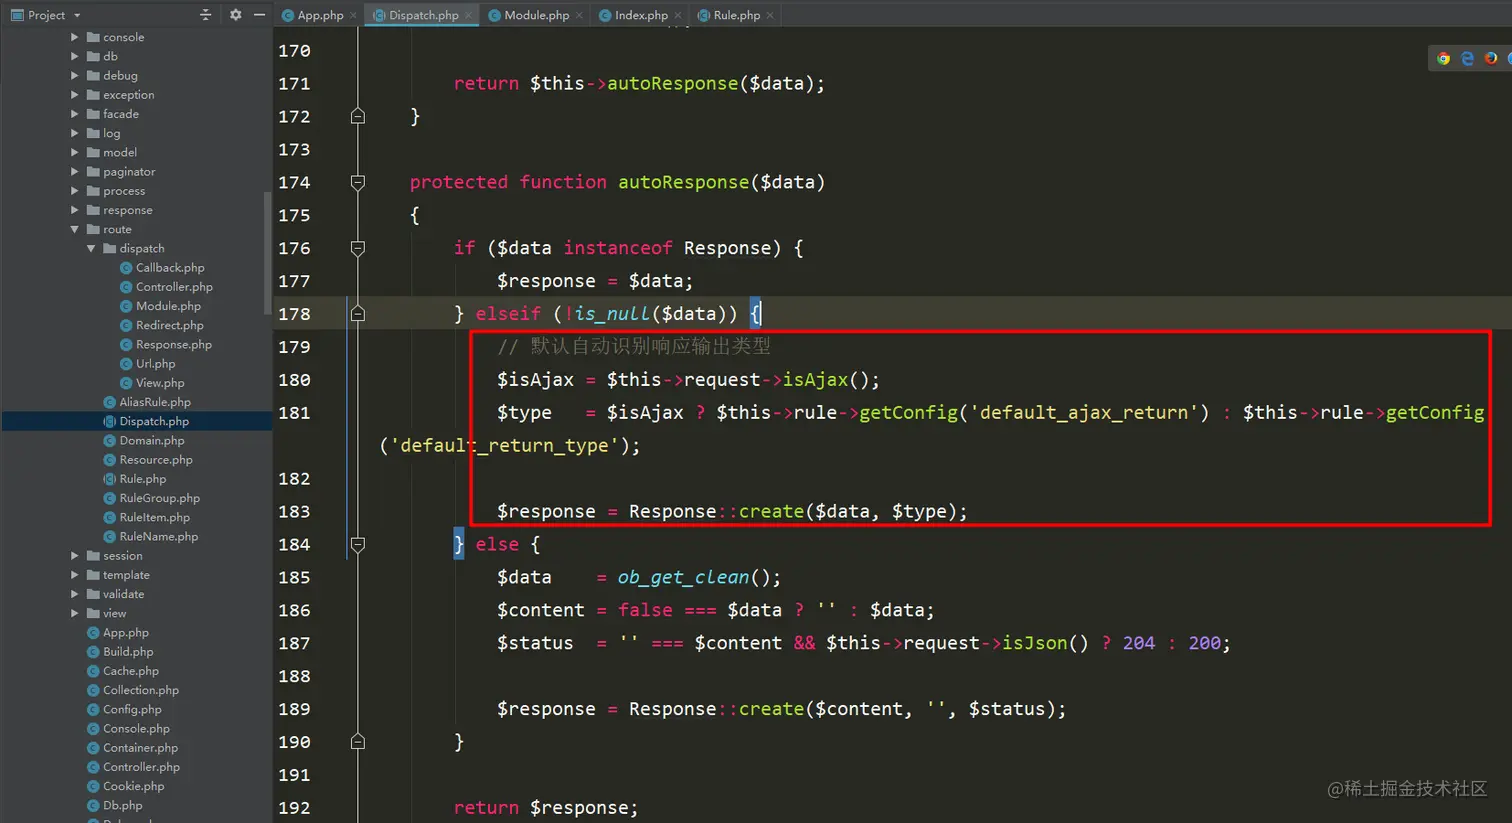Open Controller.php under dispatch folder

pyautogui.click(x=166, y=287)
